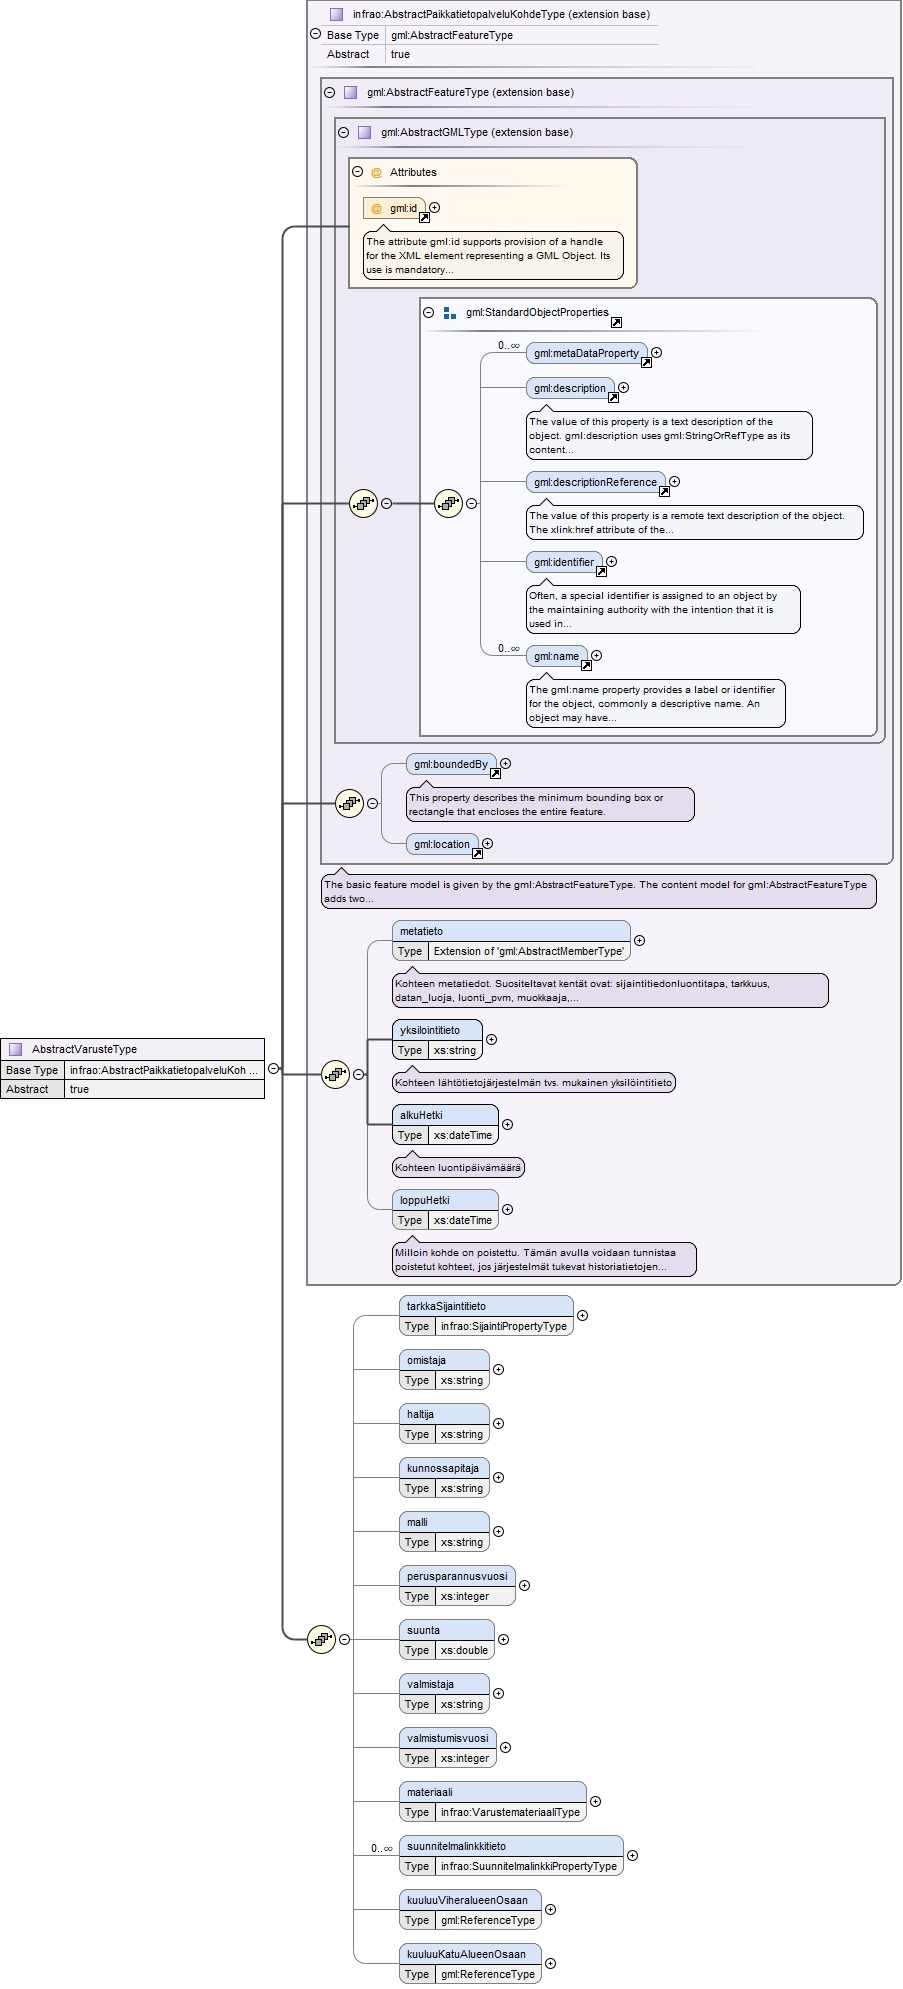Click the sequence compositor icon beside AbstractGMLType

coord(363,503)
